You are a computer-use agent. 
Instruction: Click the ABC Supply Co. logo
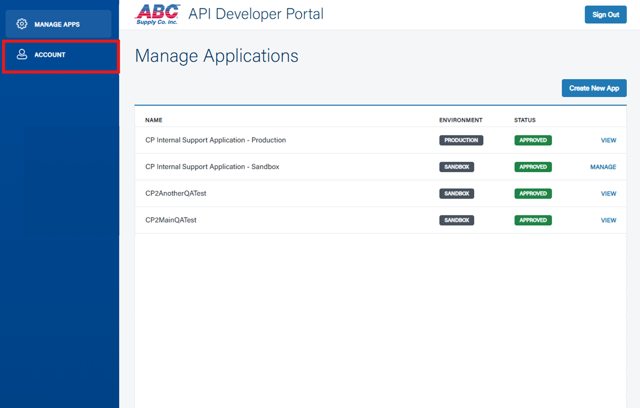click(157, 14)
